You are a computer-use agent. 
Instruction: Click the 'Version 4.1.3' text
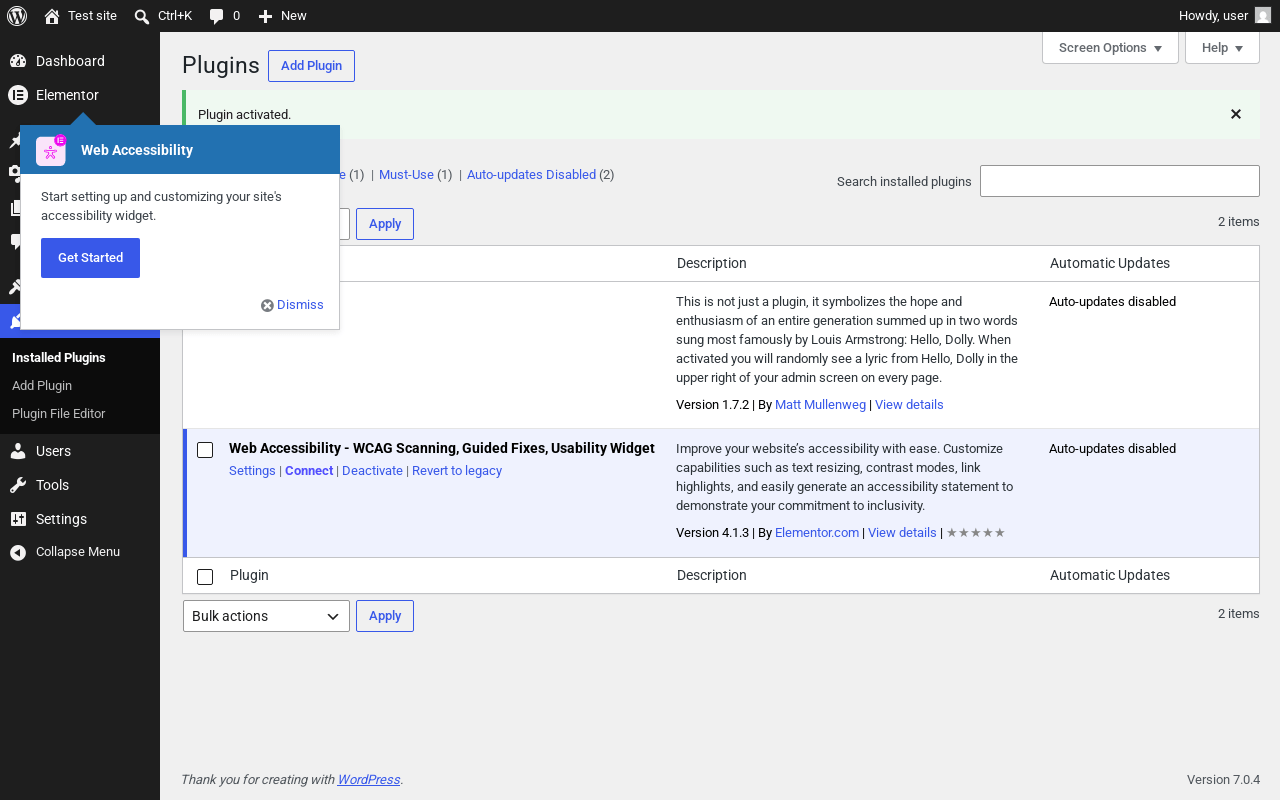point(712,533)
